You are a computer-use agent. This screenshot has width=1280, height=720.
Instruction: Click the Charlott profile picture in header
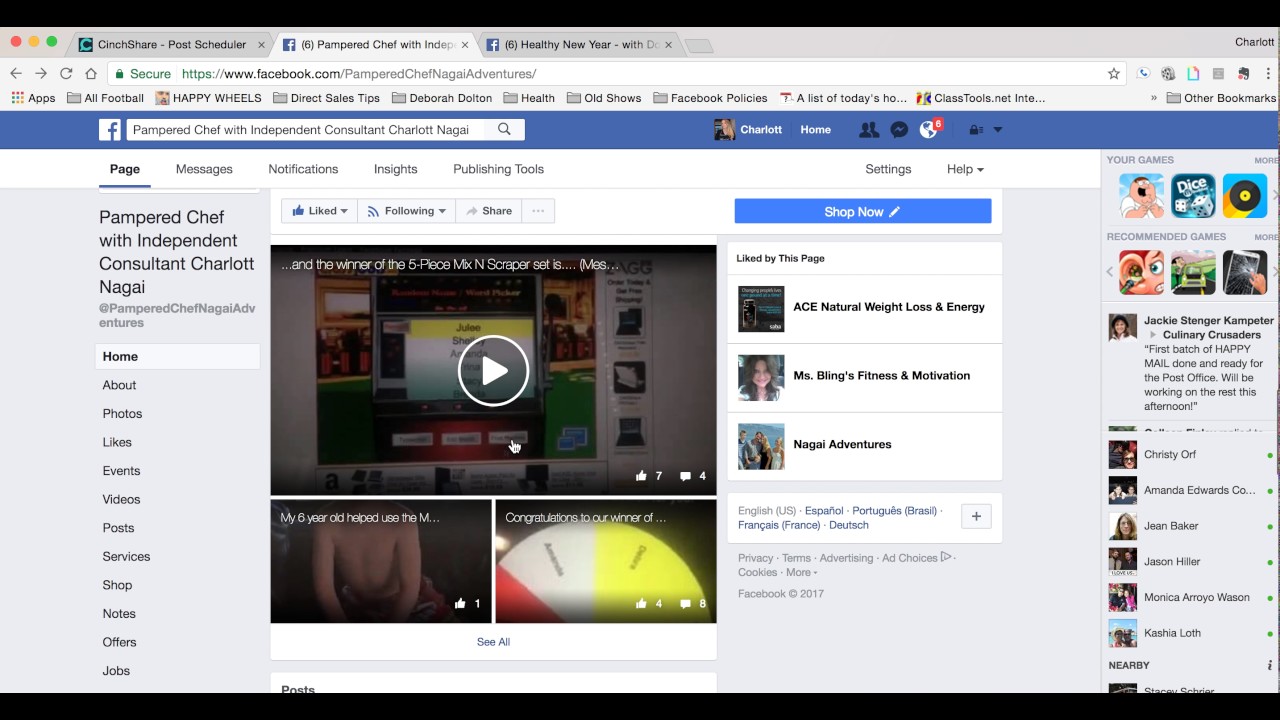click(724, 130)
